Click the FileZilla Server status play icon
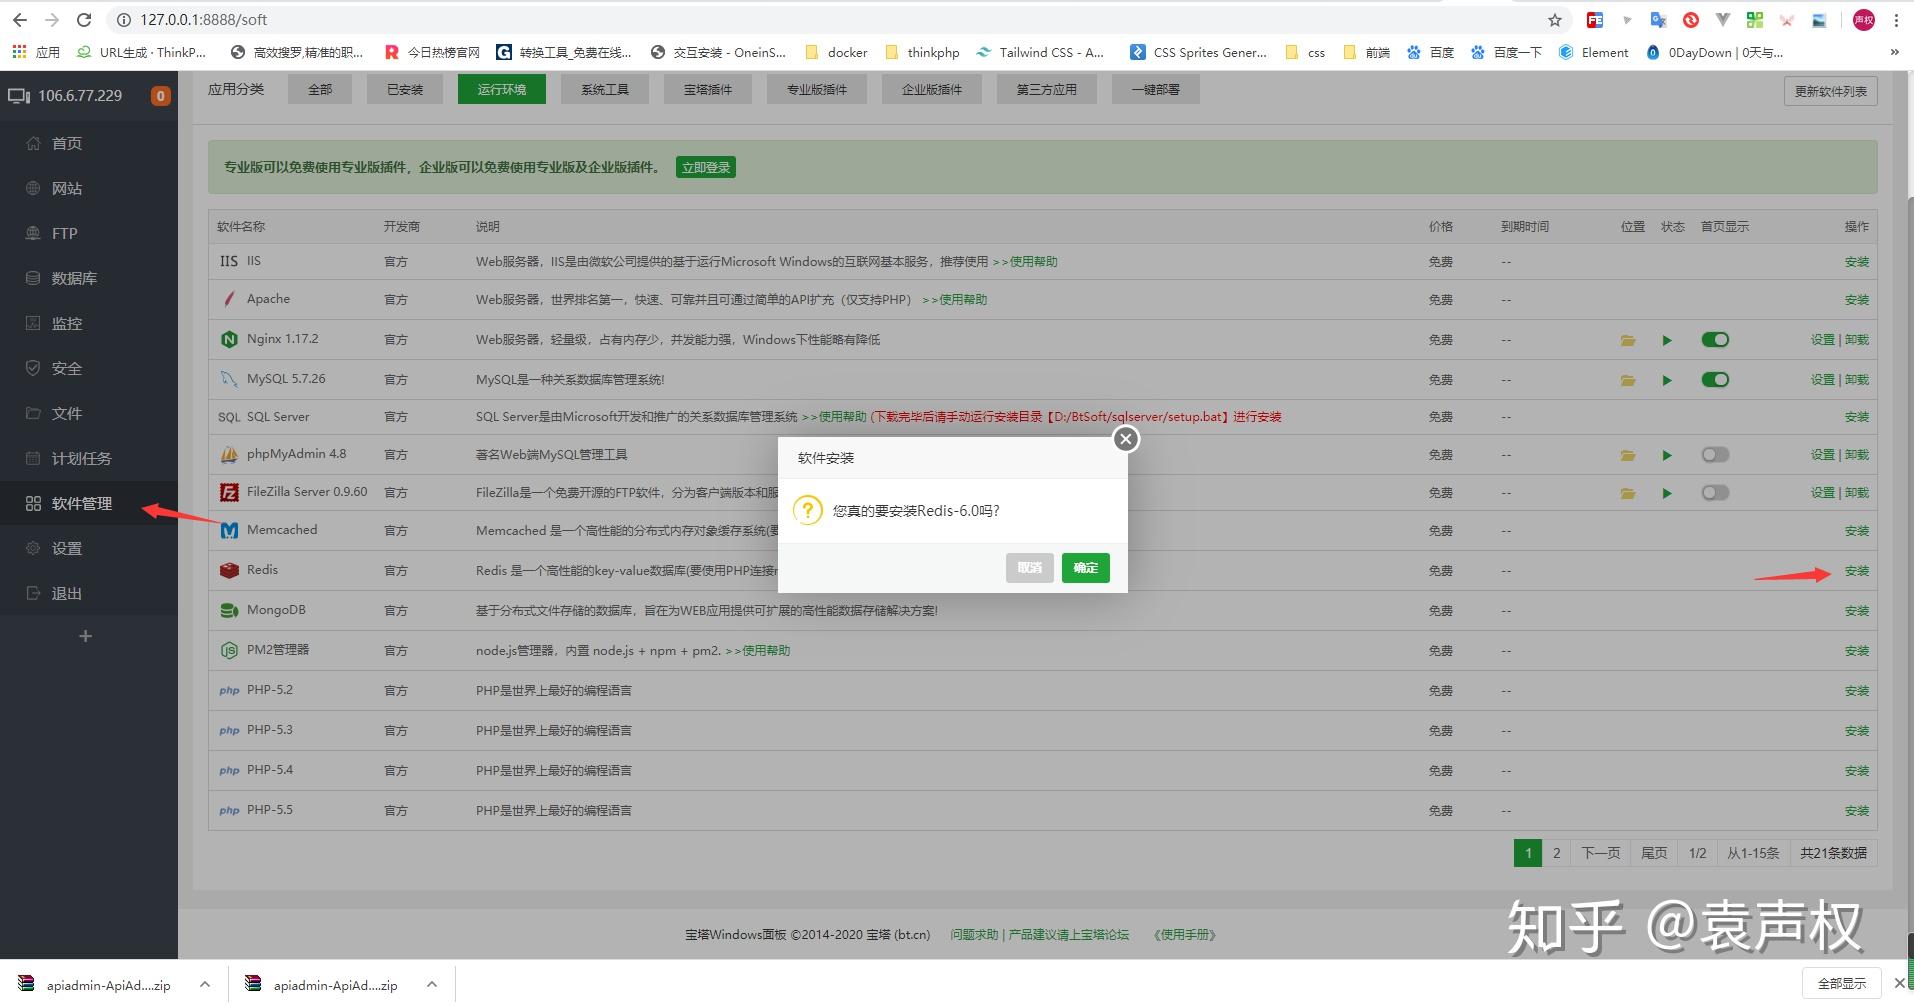This screenshot has width=1914, height=1007. pos(1667,493)
